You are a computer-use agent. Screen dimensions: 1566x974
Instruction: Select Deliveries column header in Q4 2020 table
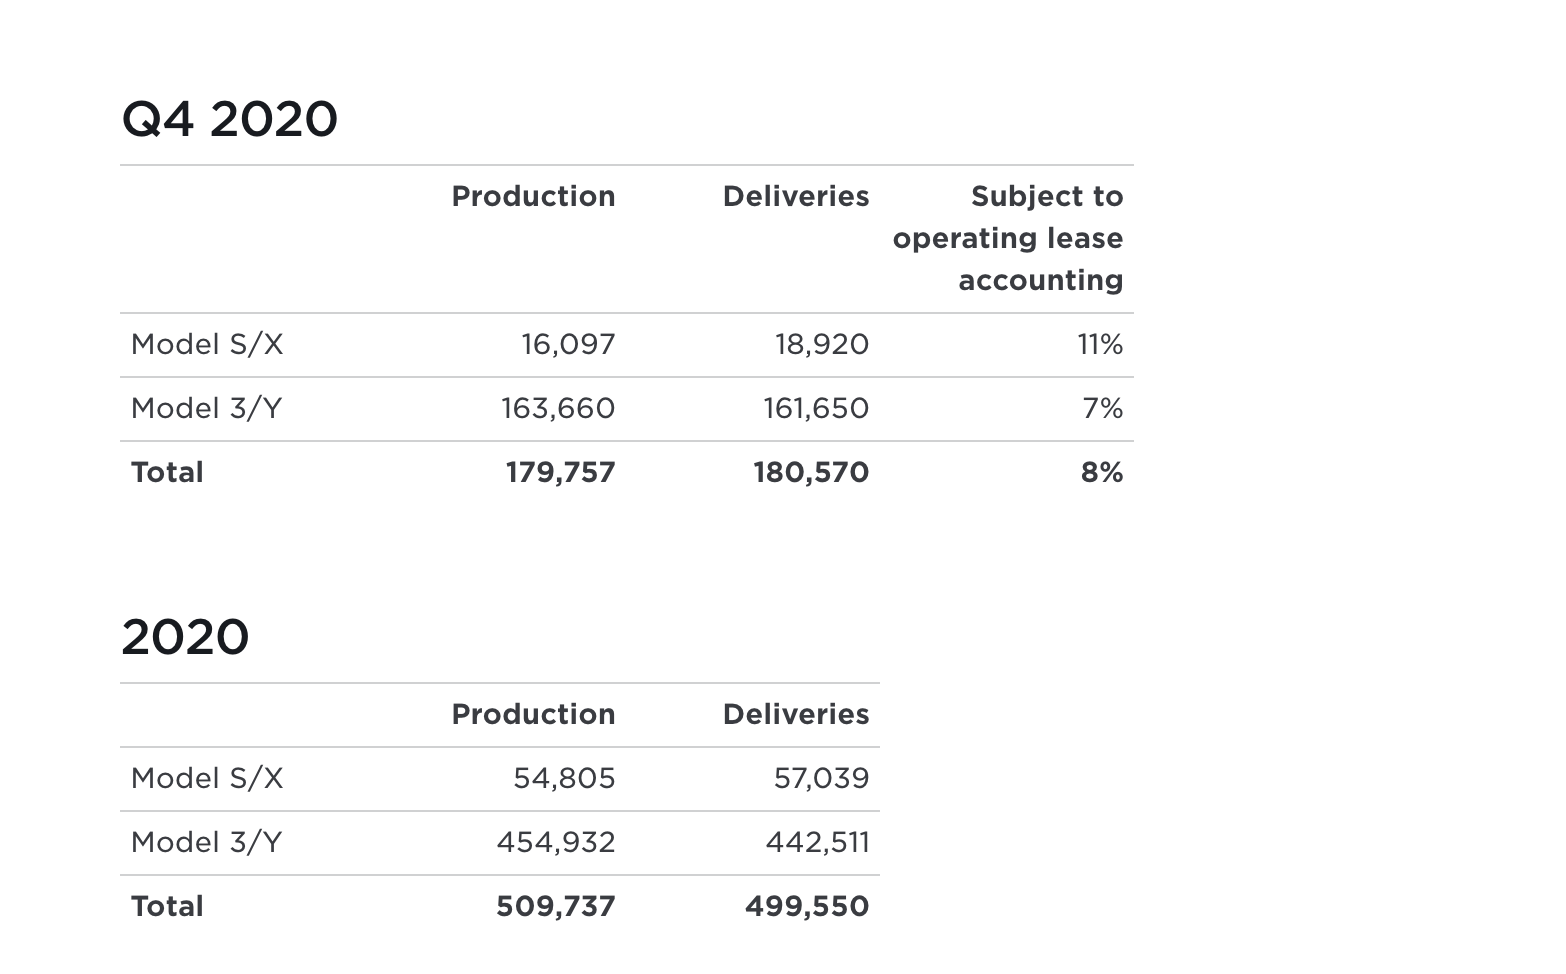795,197
